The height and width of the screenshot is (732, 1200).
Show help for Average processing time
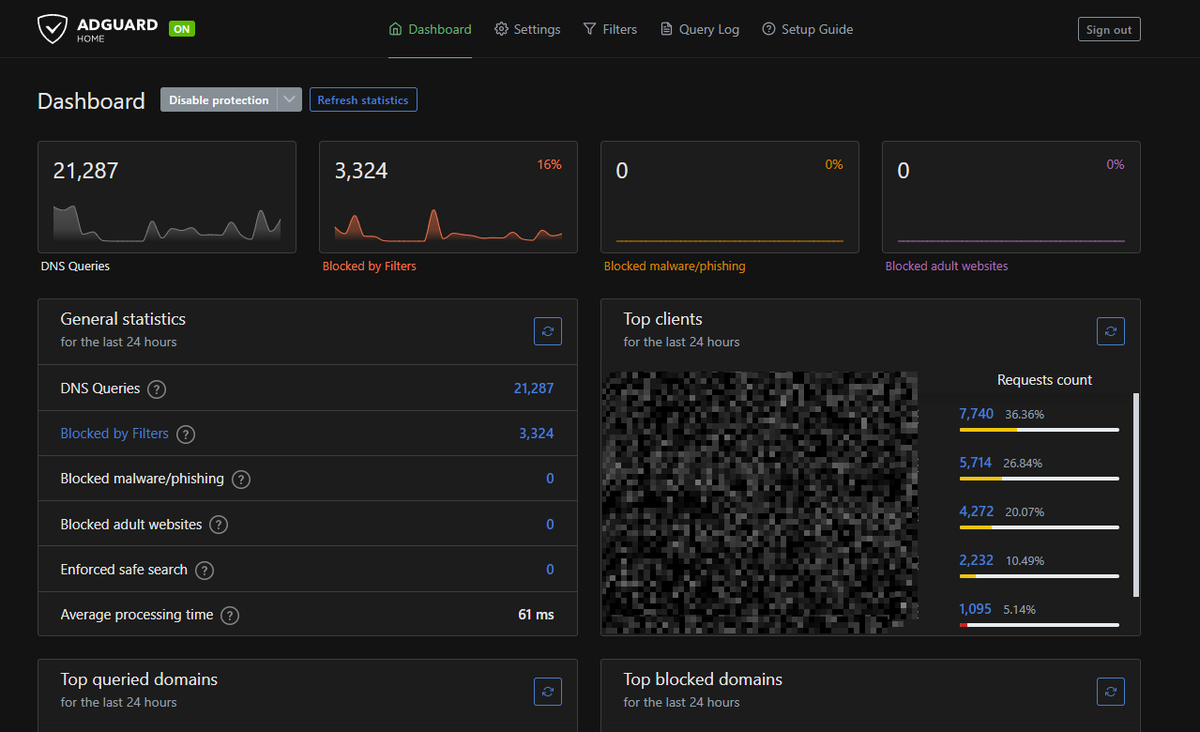tap(230, 616)
